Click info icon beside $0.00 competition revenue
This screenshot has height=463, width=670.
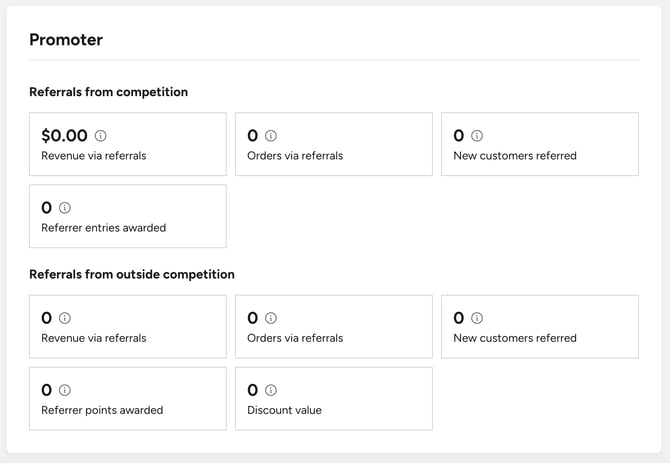(x=100, y=136)
